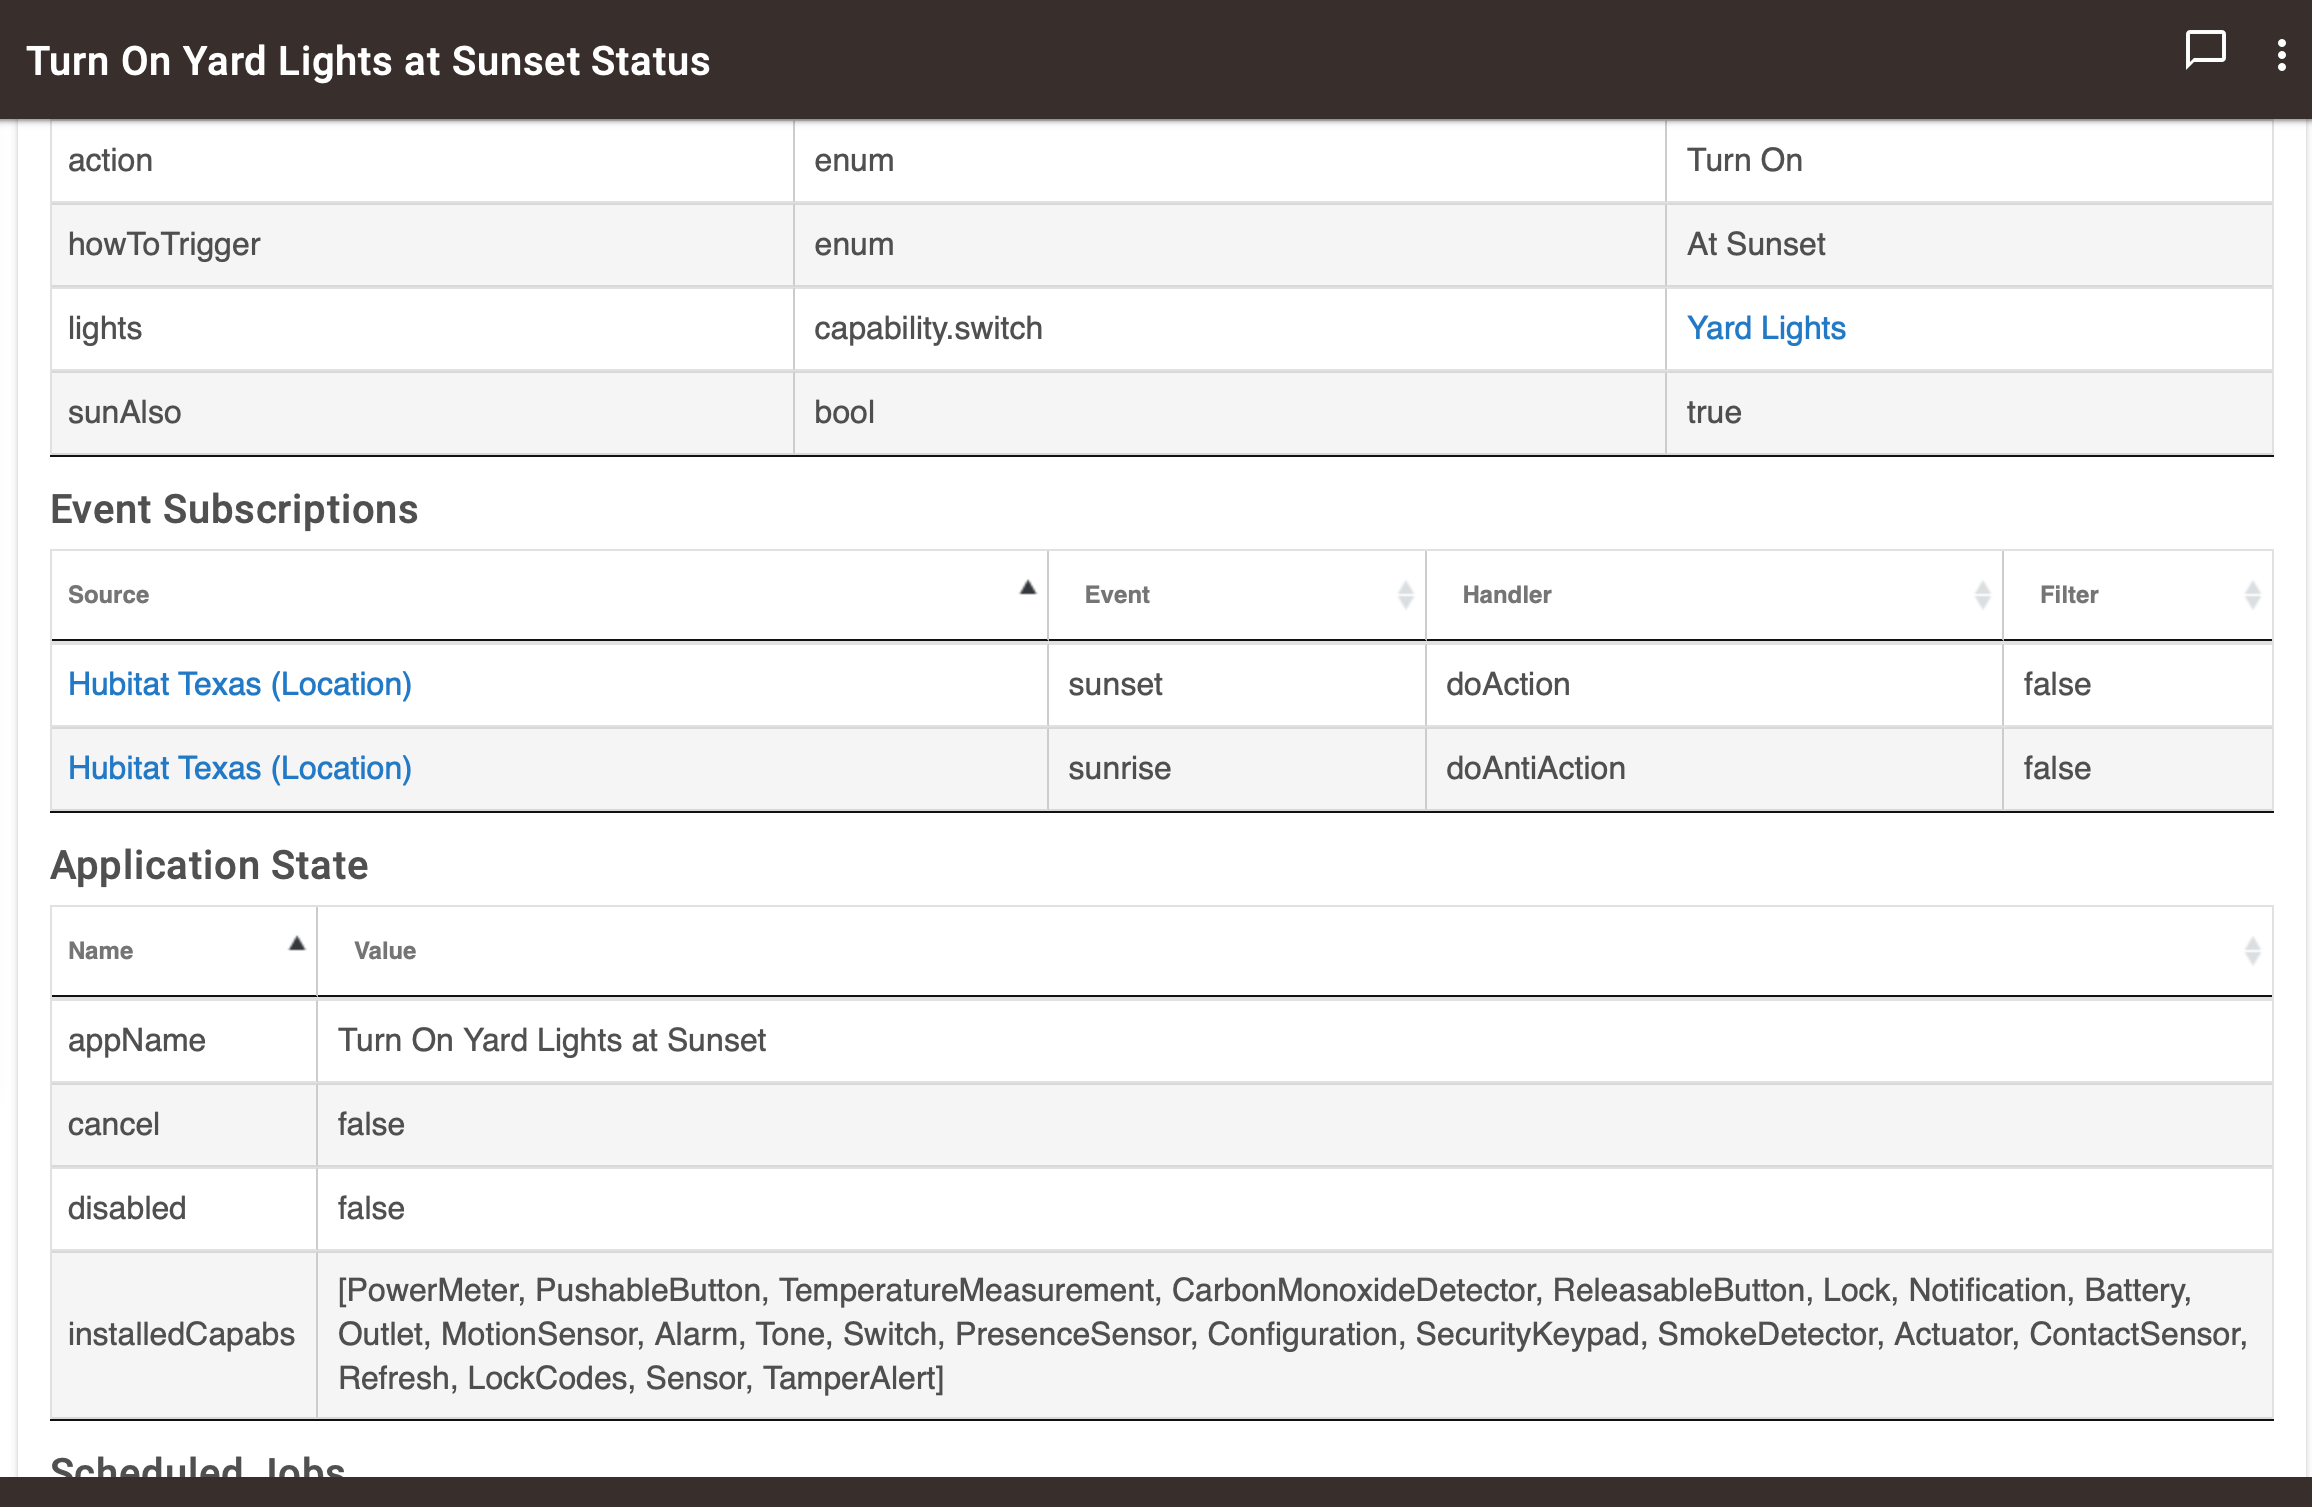Click the 'cancel' state name cell
Image resolution: width=2312 pixels, height=1507 pixels.
tap(184, 1124)
